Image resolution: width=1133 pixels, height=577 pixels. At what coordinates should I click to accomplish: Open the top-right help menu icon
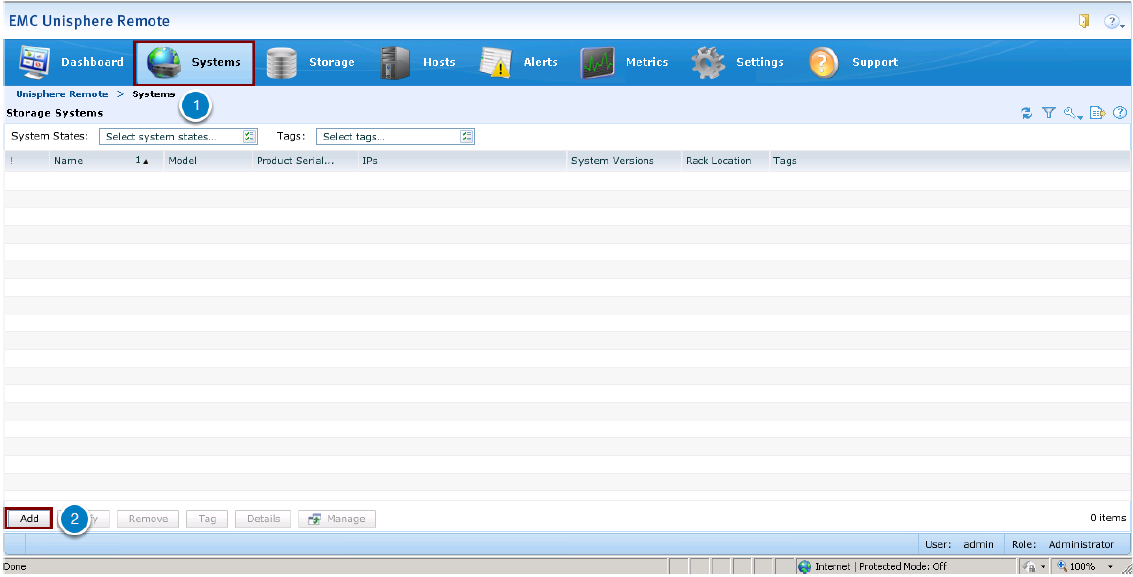1113,22
